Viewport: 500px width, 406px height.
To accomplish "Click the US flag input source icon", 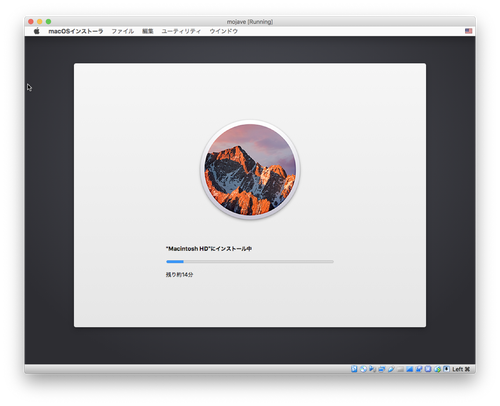I will coord(468,31).
